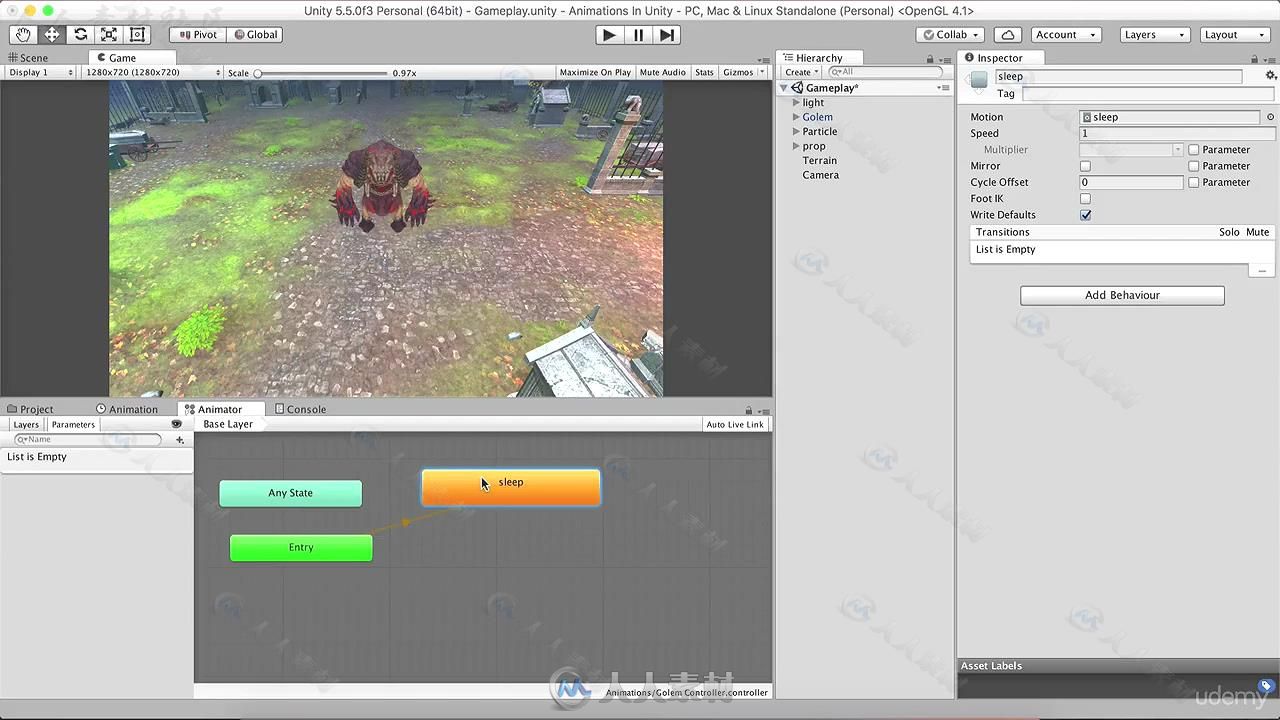Viewport: 1280px width, 720px height.
Task: Open Layers dropdown in toolbar
Action: pyautogui.click(x=1153, y=34)
